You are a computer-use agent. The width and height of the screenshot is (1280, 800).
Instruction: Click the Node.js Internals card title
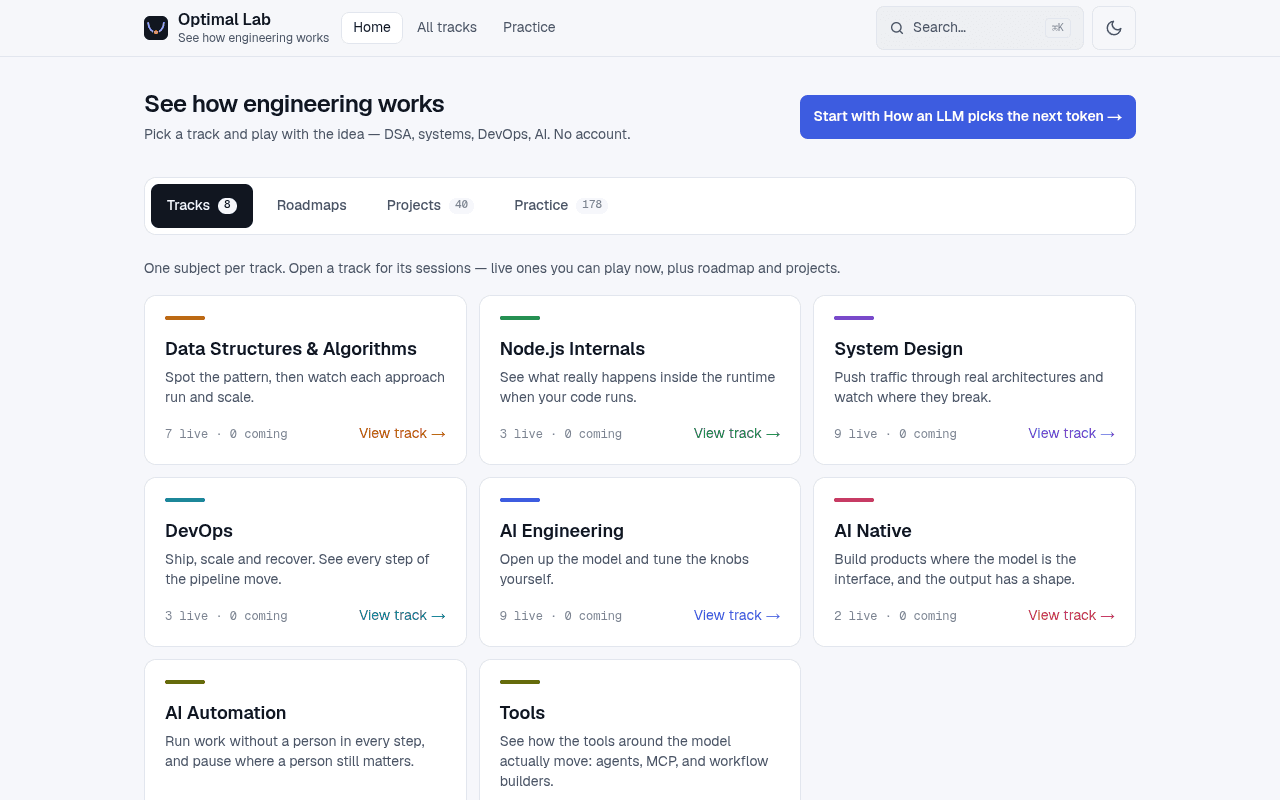[x=572, y=349]
